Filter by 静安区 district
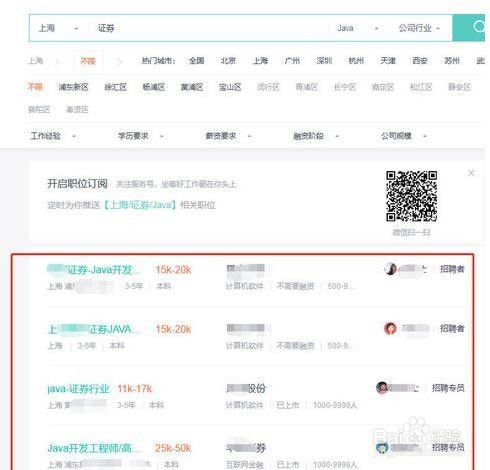Viewport: 490px width, 470px height. pos(459,87)
